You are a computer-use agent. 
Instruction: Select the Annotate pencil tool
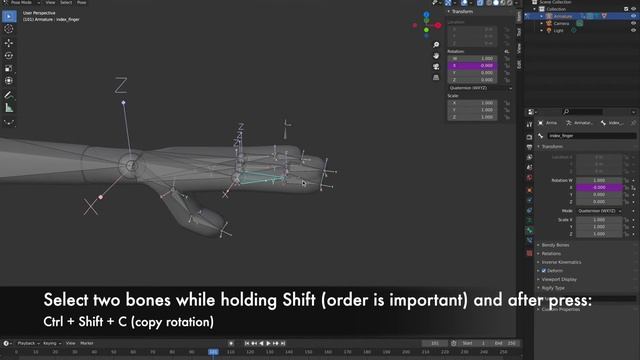tap(9, 95)
